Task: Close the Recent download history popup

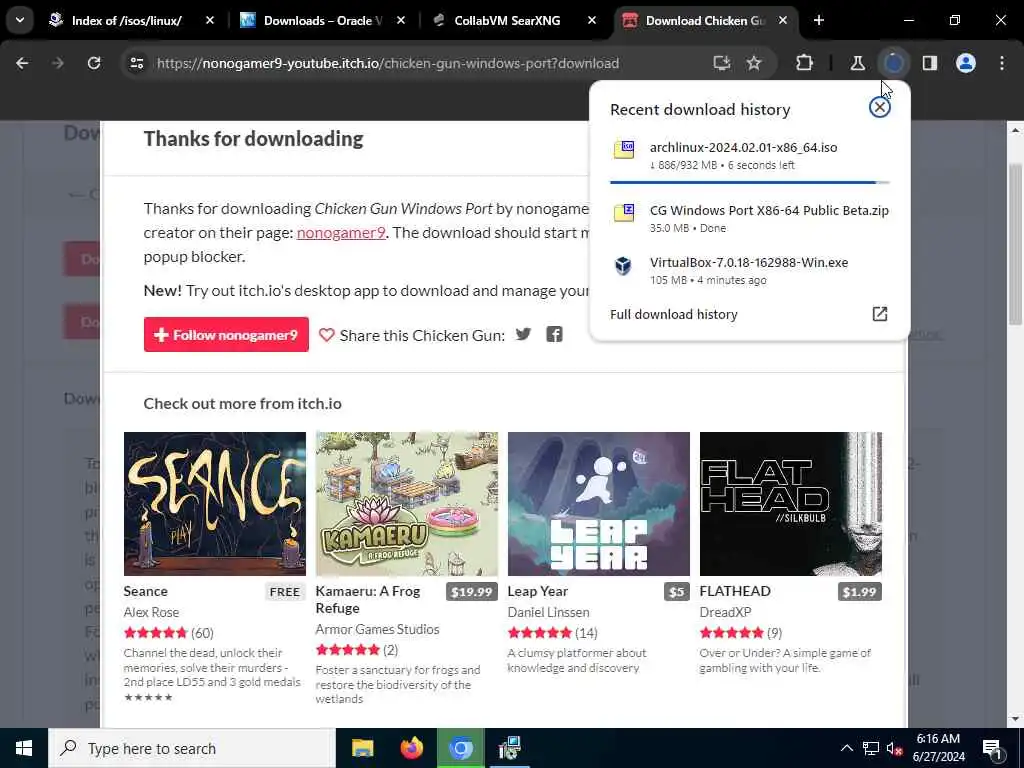Action: (x=880, y=107)
